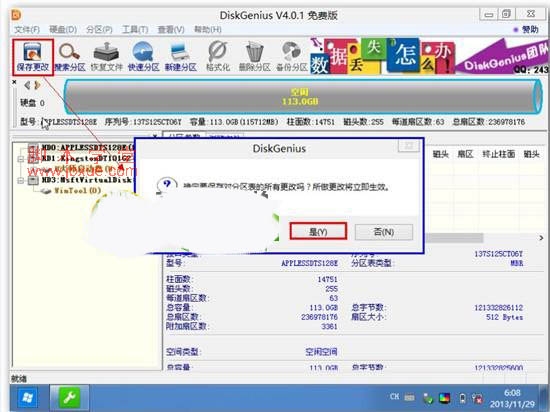Click the 保存更改 save changes icon

[x=33, y=57]
